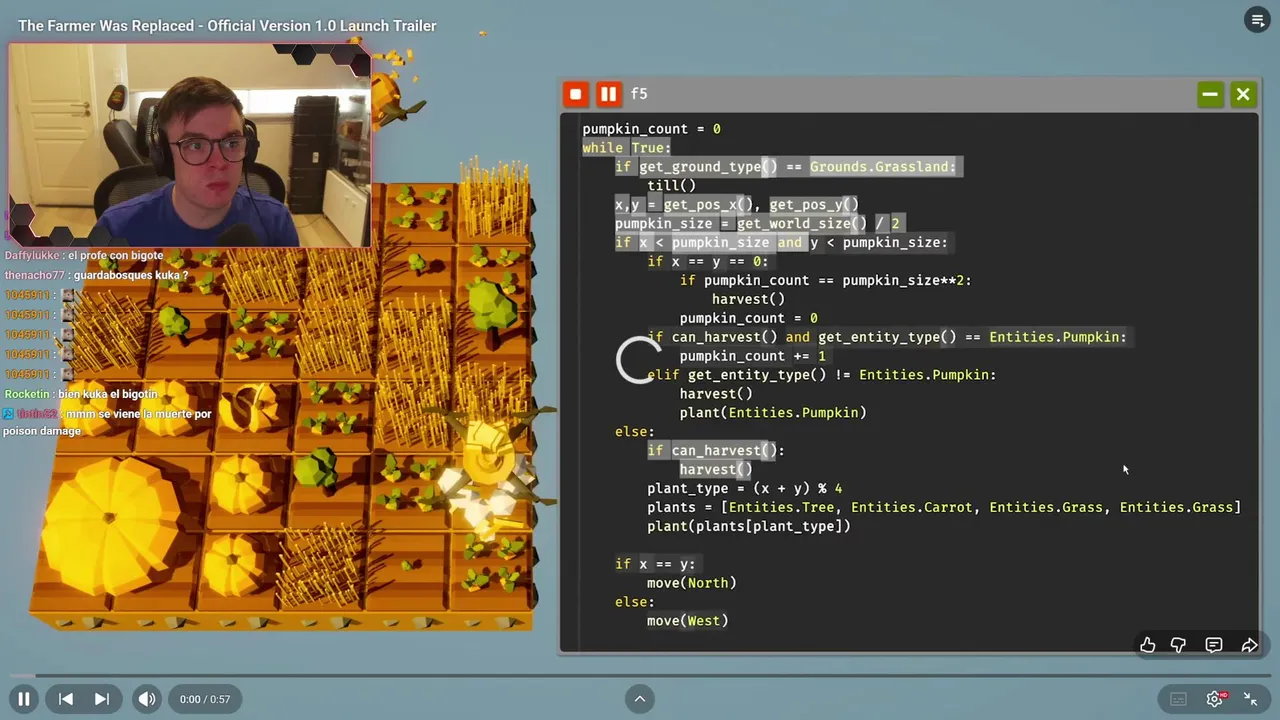Click the 'f5' window title label
Image resolution: width=1280 pixels, height=720 pixels.
click(x=639, y=94)
